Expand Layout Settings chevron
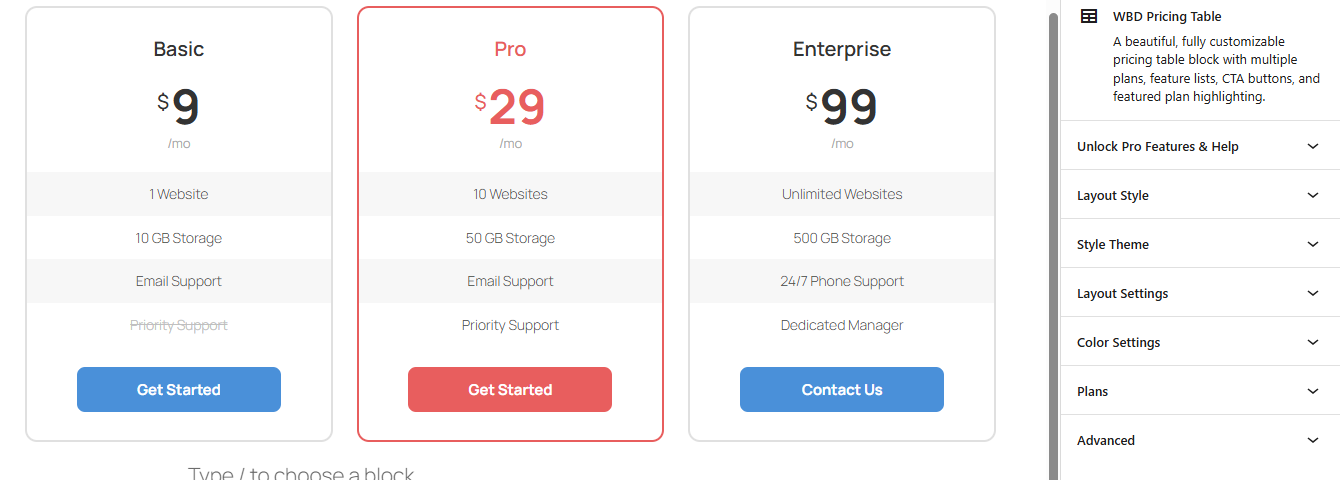Image resolution: width=1340 pixels, height=480 pixels. click(x=1313, y=293)
